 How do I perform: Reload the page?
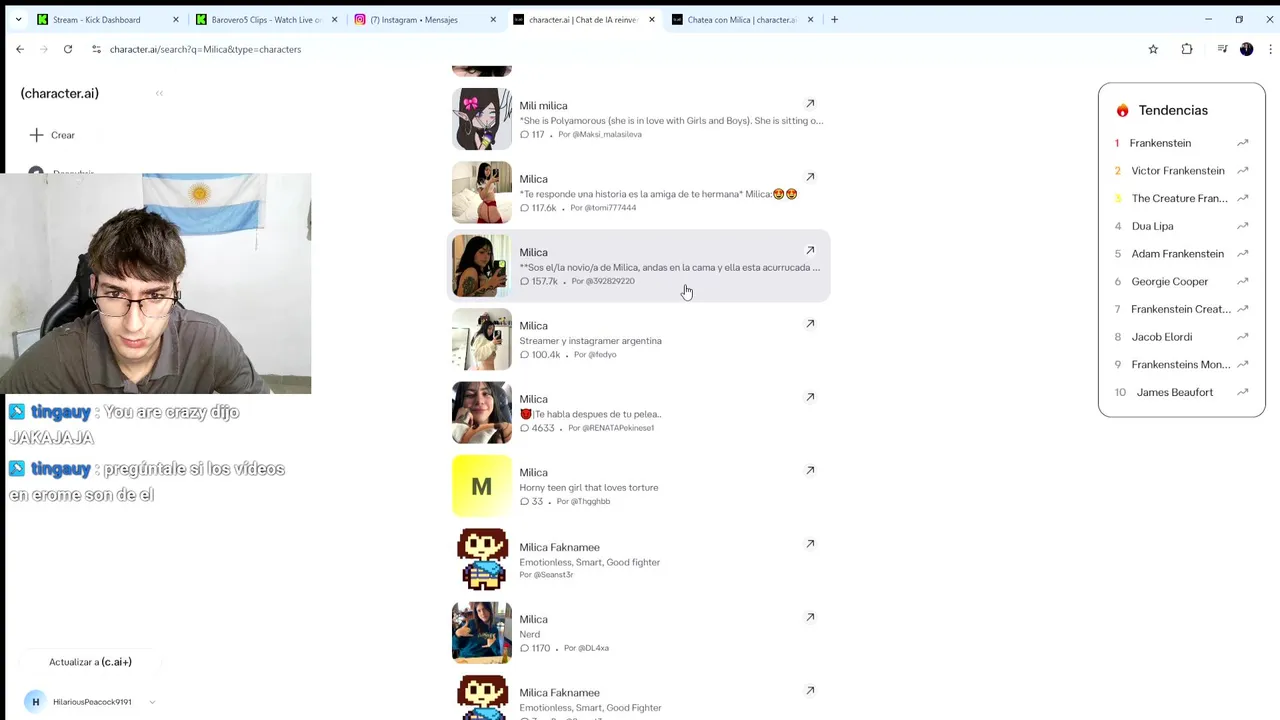point(68,49)
